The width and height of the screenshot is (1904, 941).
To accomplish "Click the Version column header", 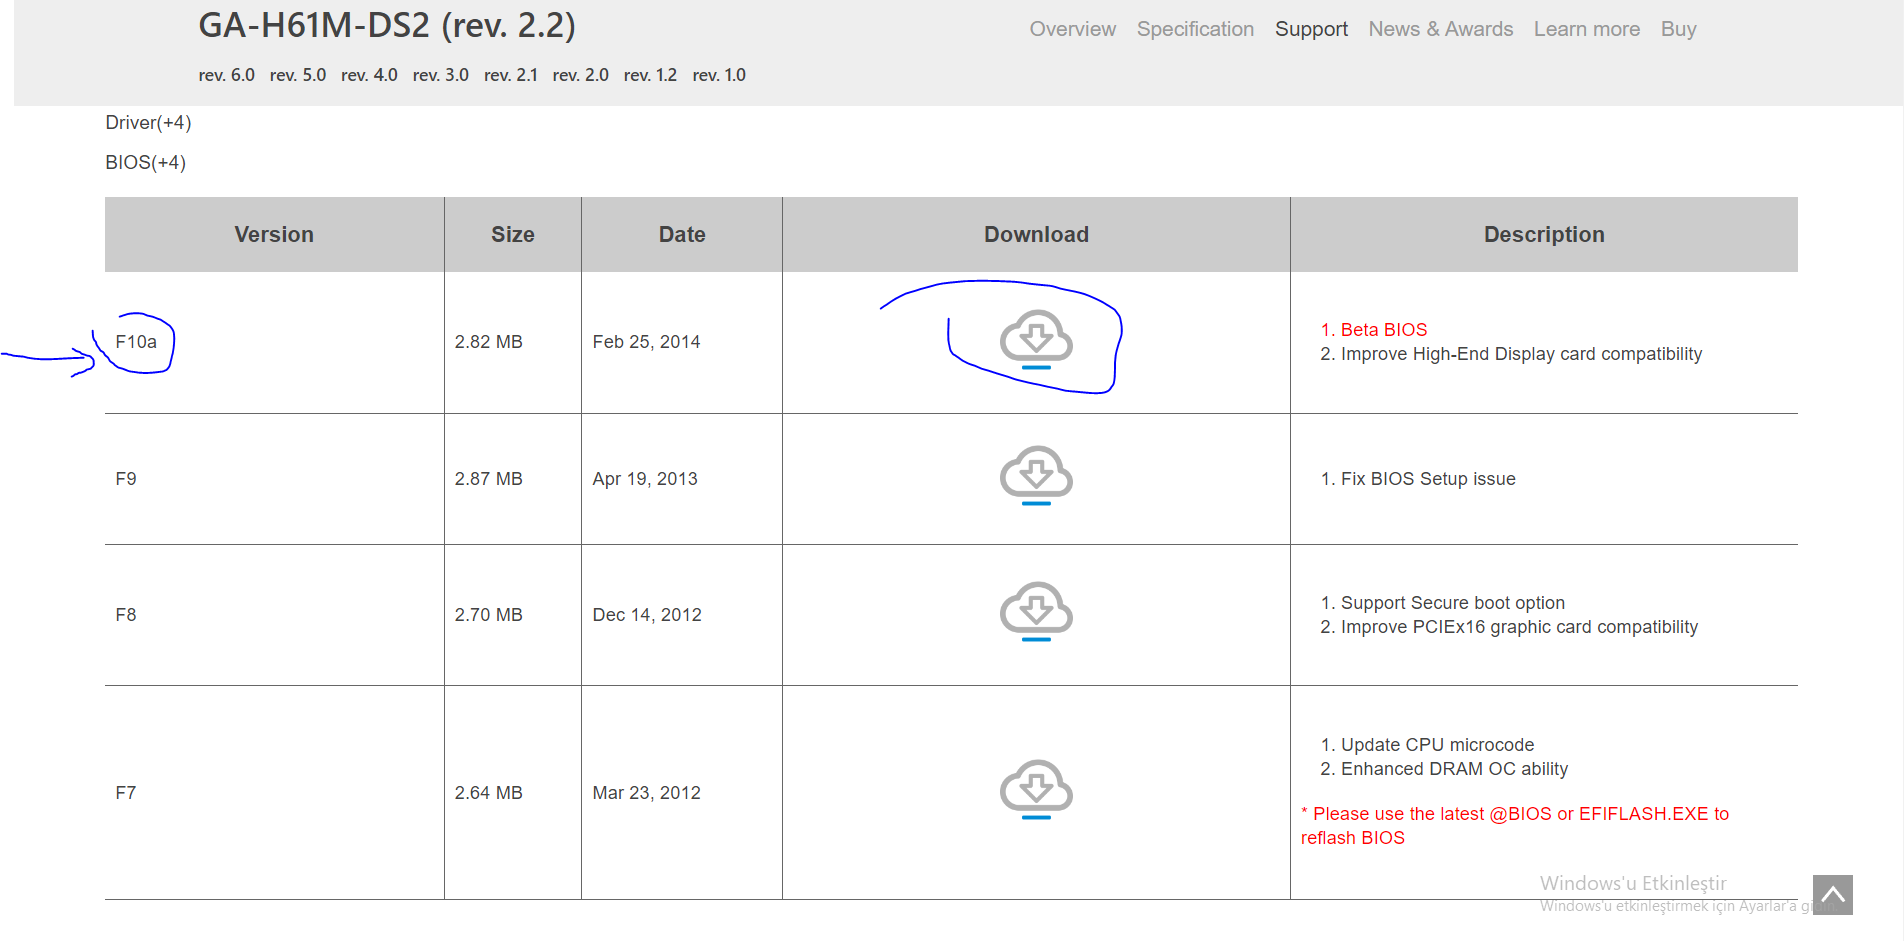I will 274,234.
